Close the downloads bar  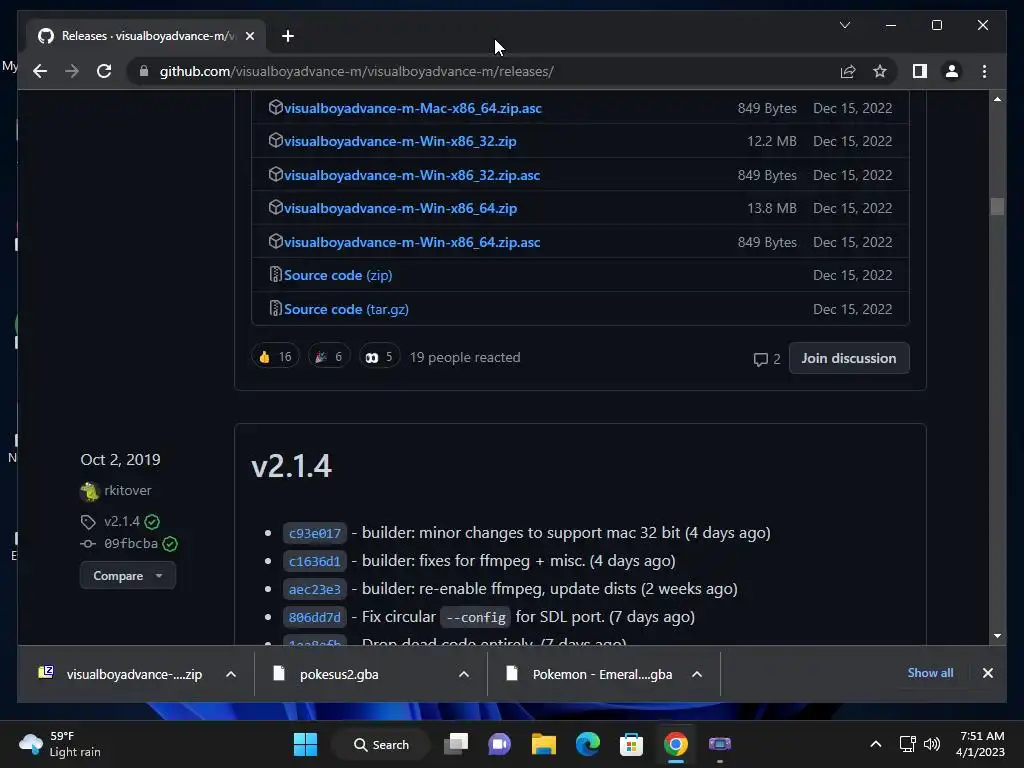987,673
